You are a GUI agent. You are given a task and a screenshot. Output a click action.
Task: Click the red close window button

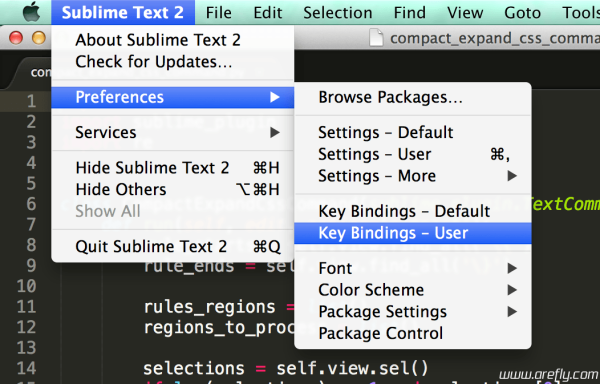pyautogui.click(x=16, y=38)
